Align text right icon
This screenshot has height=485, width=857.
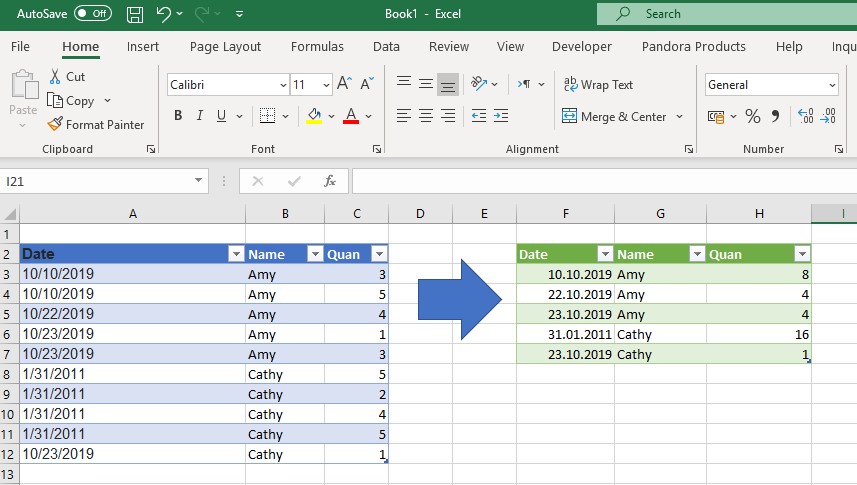pos(448,115)
